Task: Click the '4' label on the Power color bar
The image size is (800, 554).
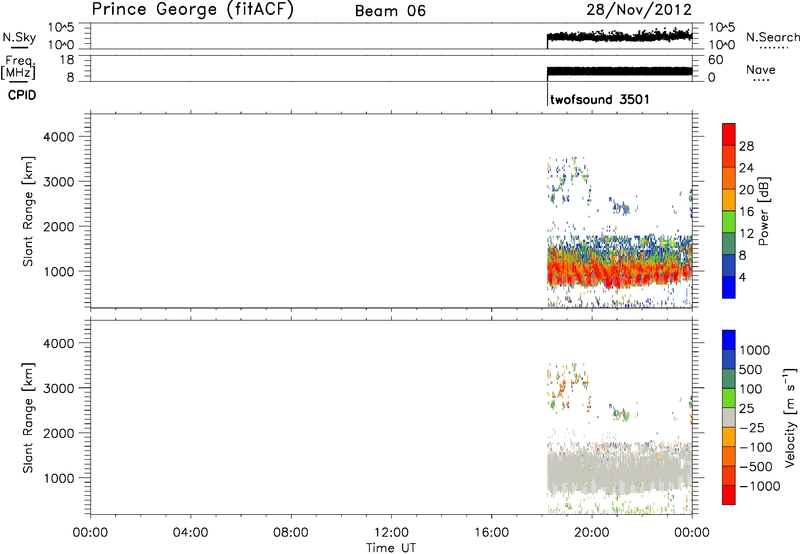Action: (742, 277)
